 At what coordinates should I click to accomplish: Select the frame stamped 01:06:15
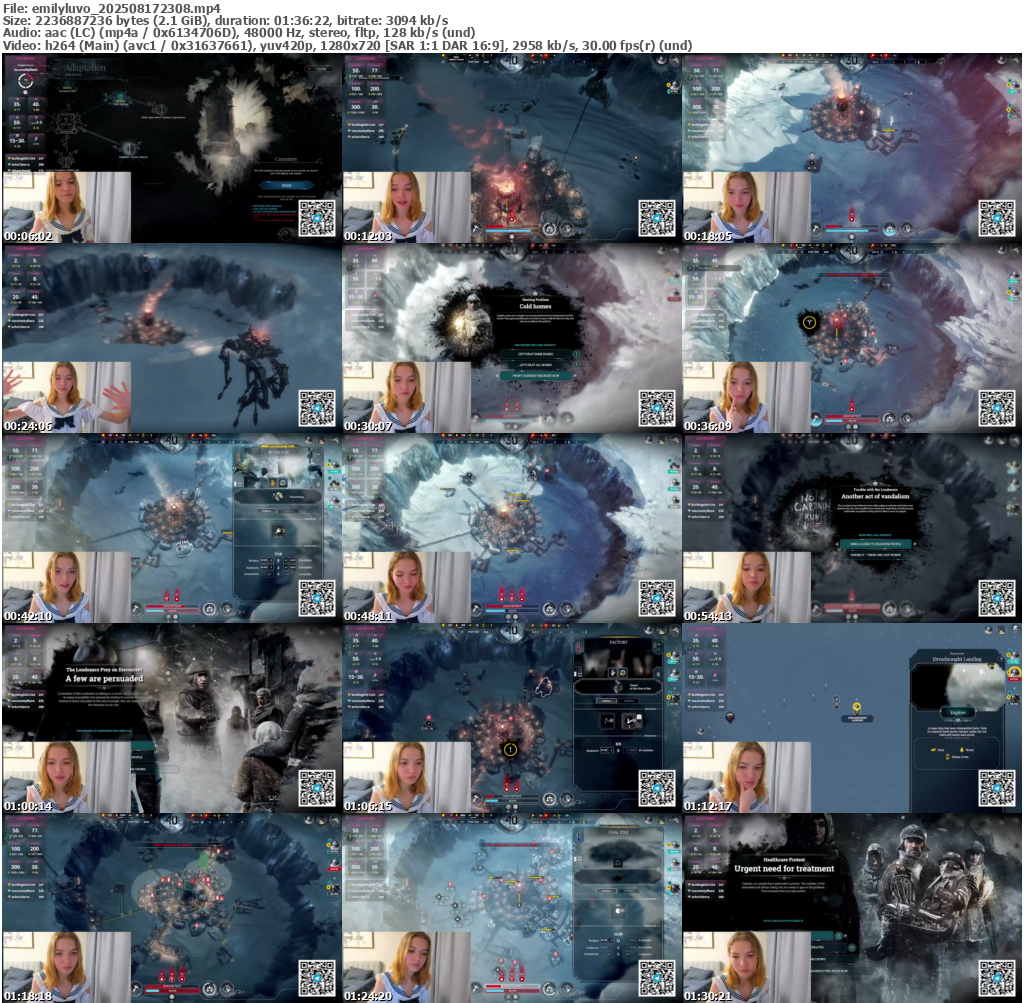512,718
